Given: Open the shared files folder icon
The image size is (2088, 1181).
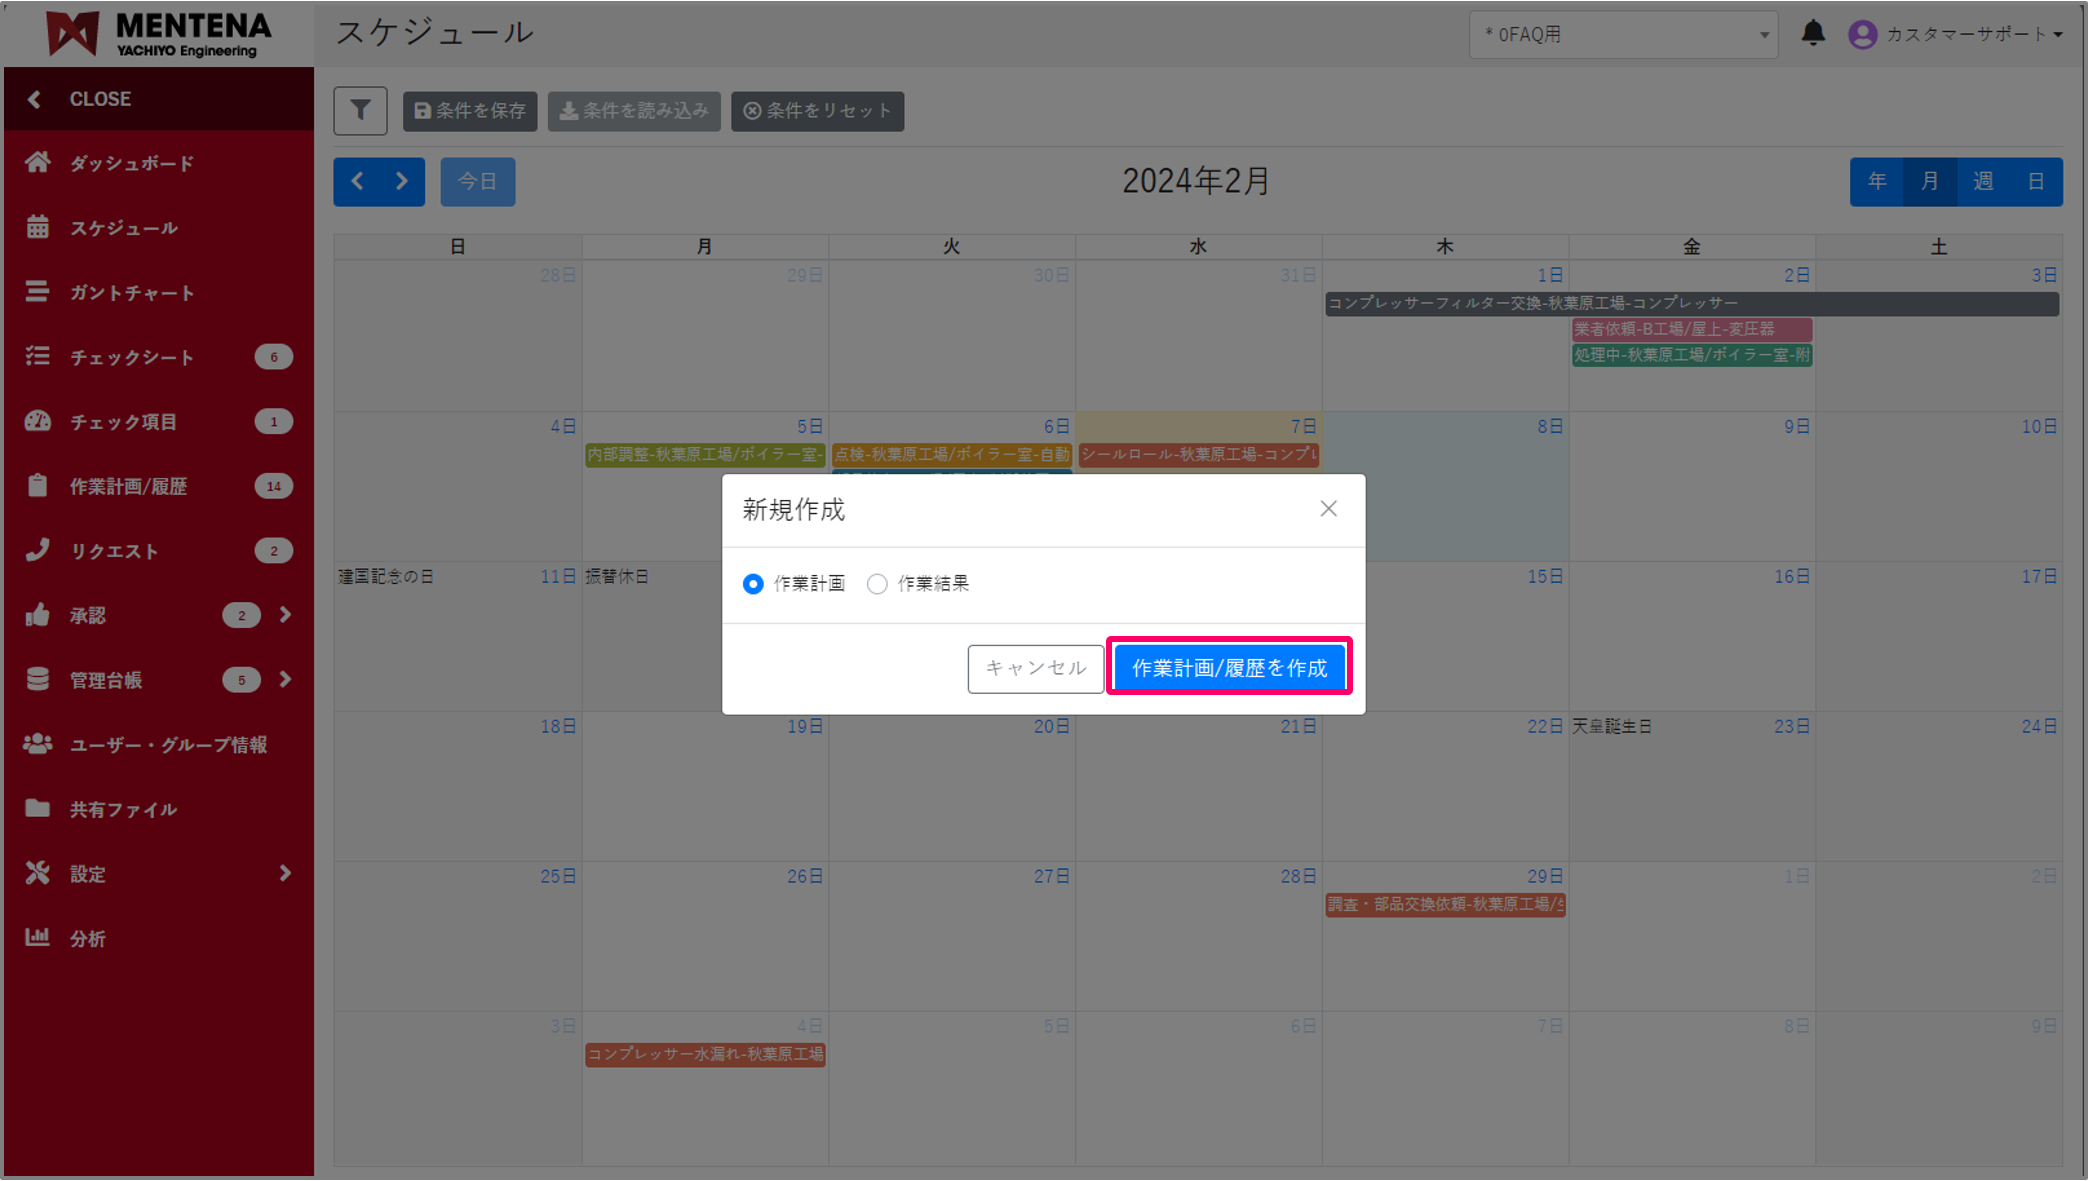Looking at the screenshot, I should click(x=38, y=808).
